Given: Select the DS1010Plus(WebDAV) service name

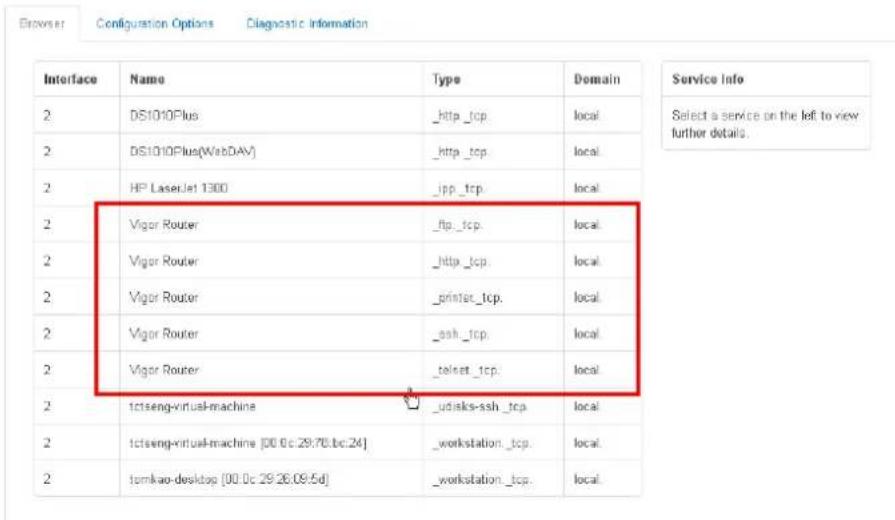Looking at the screenshot, I should [192, 152].
